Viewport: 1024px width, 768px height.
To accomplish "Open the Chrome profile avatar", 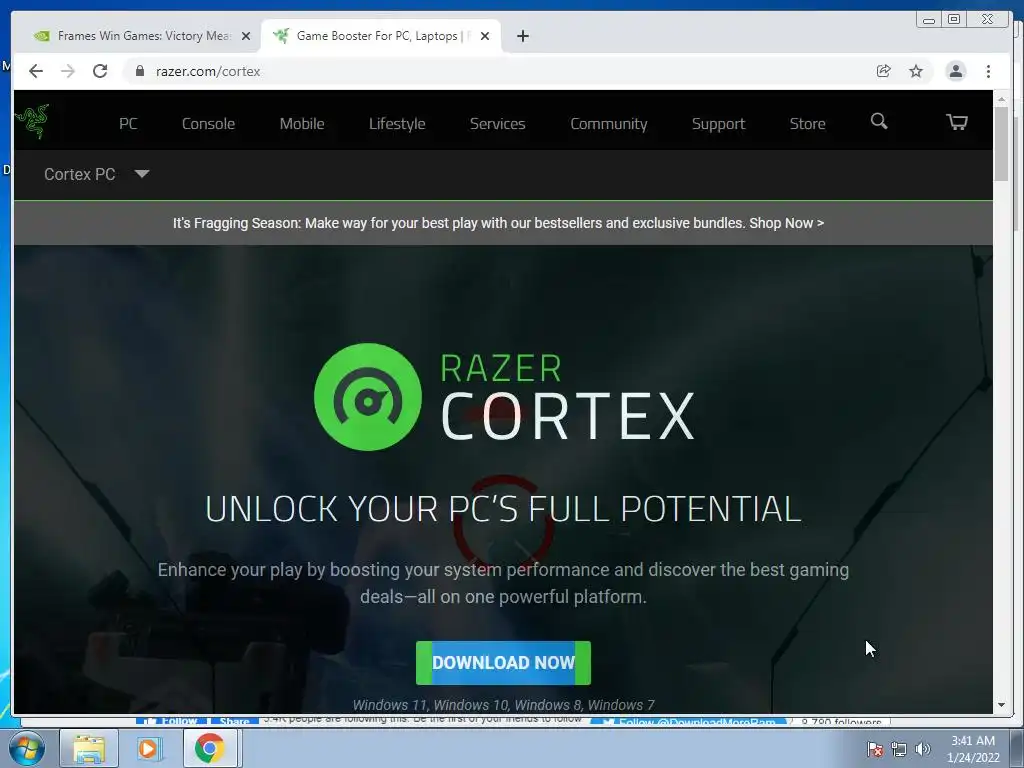I will (955, 71).
